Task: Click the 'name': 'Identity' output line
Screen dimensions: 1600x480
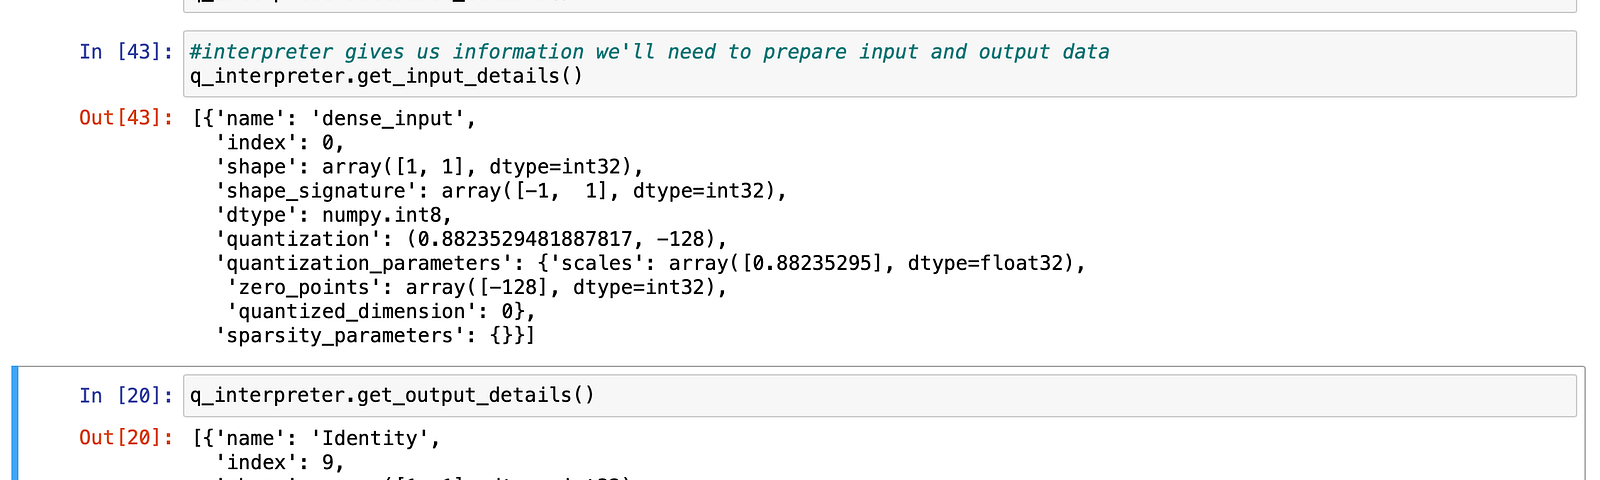Action: (316, 438)
